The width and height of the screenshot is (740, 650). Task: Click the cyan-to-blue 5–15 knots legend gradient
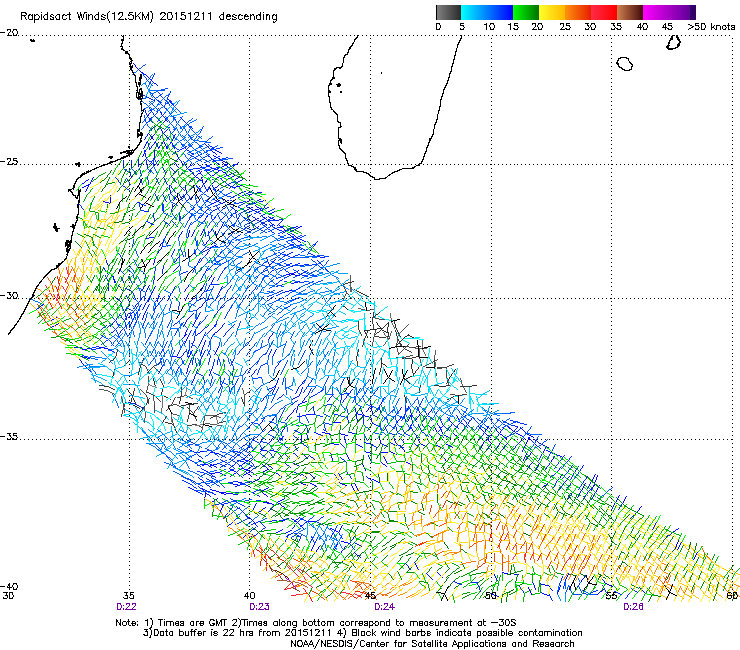pyautogui.click(x=487, y=12)
